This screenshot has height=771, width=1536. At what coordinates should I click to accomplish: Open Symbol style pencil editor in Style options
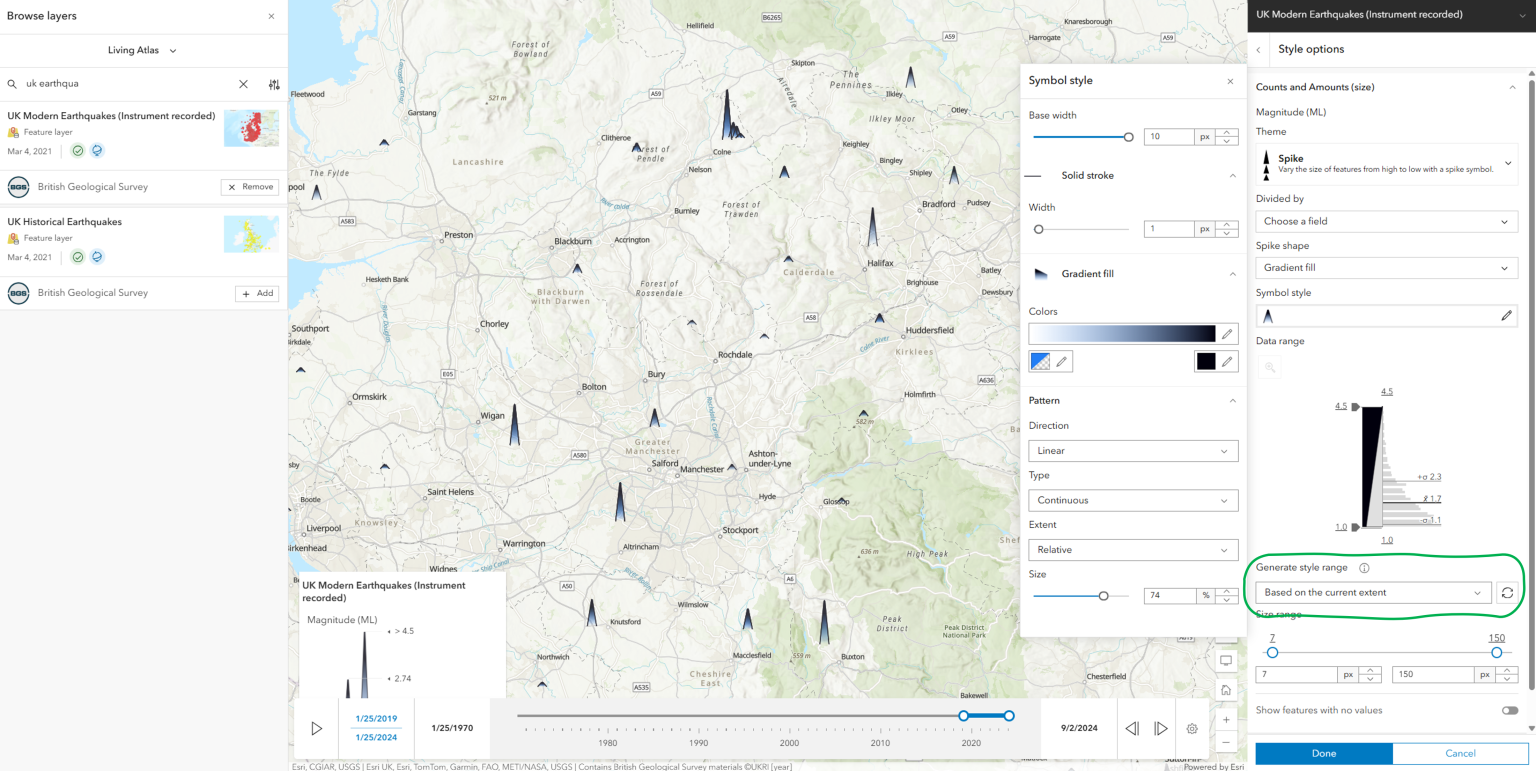click(1506, 316)
